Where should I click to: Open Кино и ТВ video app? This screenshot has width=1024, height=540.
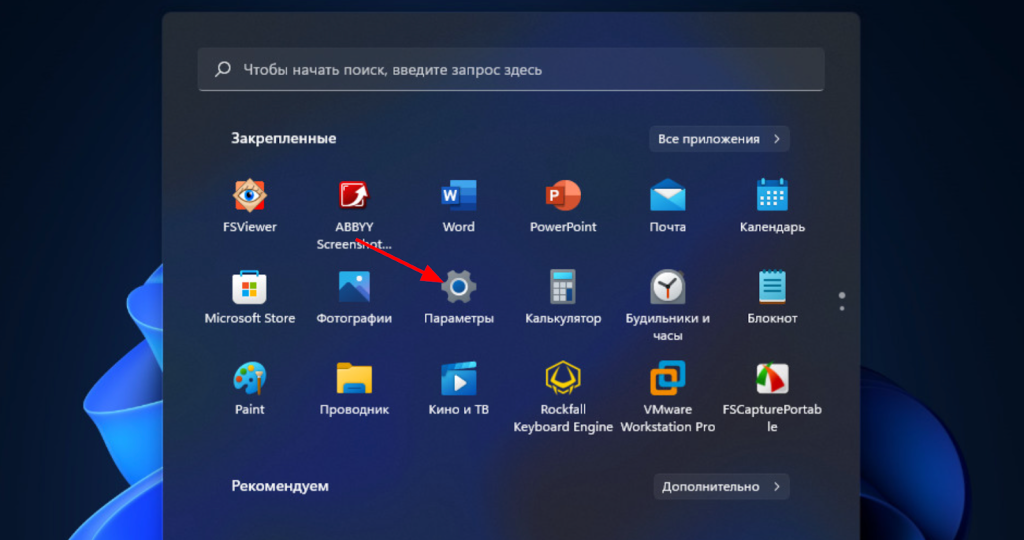point(458,378)
